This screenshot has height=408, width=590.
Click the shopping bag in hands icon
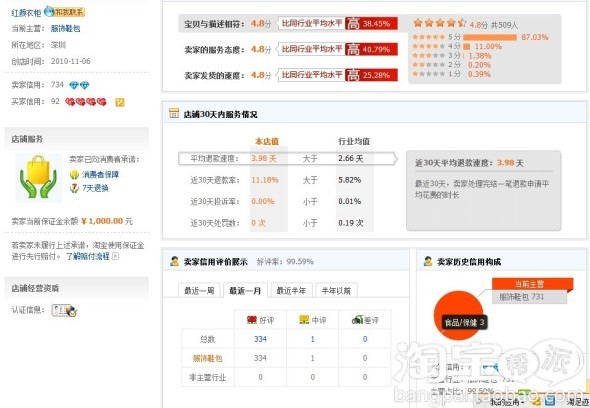point(38,177)
